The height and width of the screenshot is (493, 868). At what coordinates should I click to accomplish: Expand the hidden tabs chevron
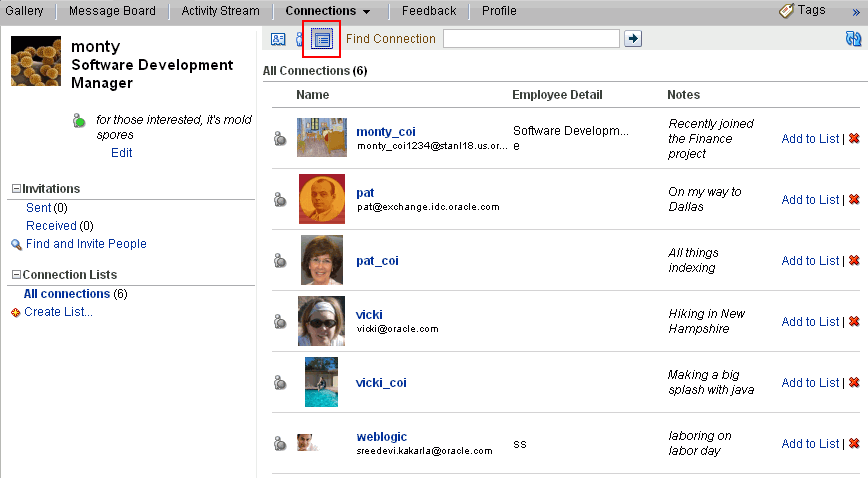856,12
